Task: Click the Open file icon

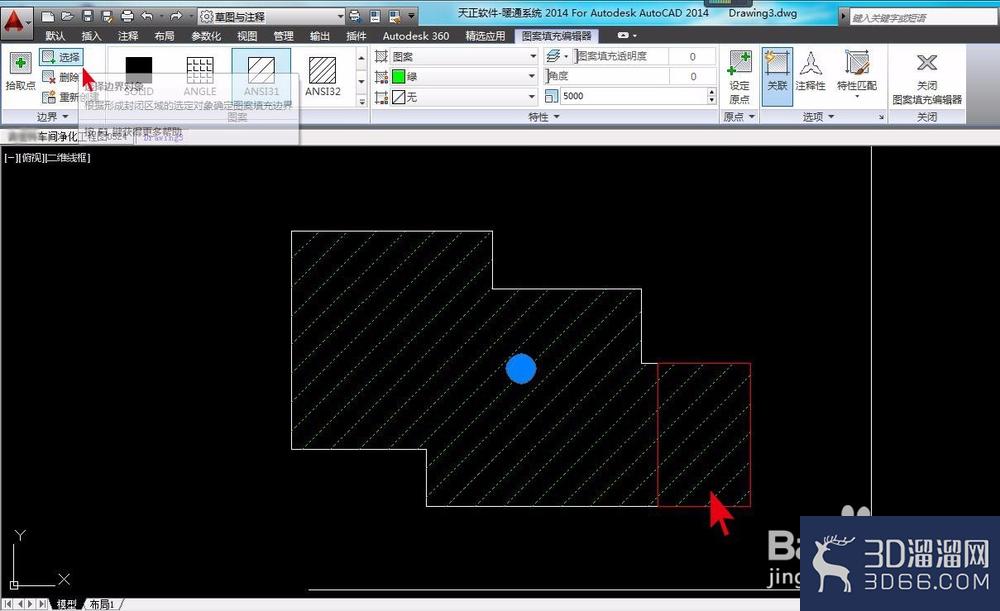Action: pos(67,16)
